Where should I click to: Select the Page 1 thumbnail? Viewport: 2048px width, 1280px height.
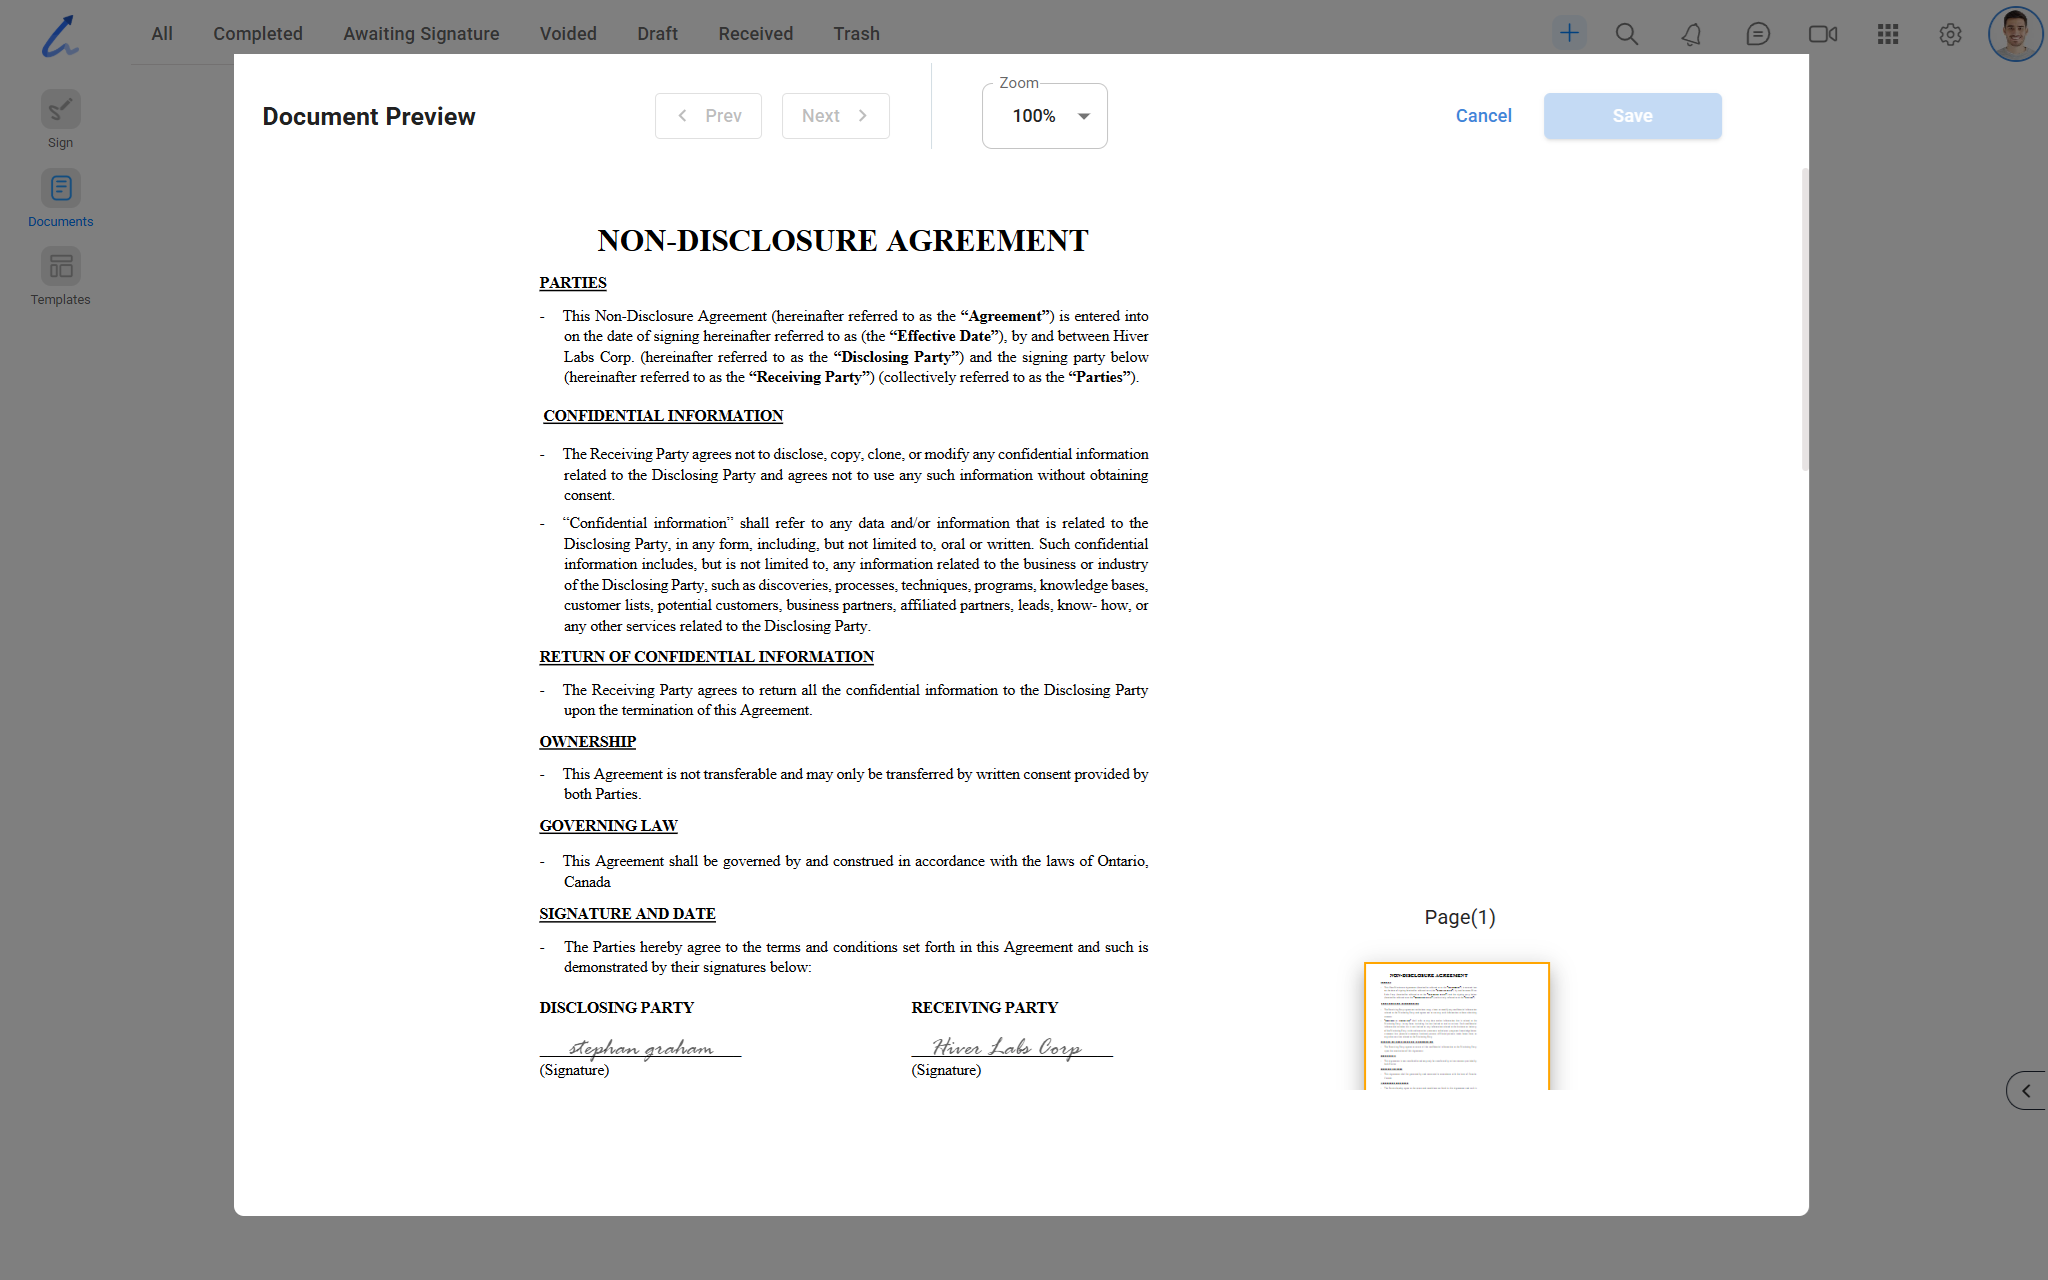[x=1456, y=1026]
